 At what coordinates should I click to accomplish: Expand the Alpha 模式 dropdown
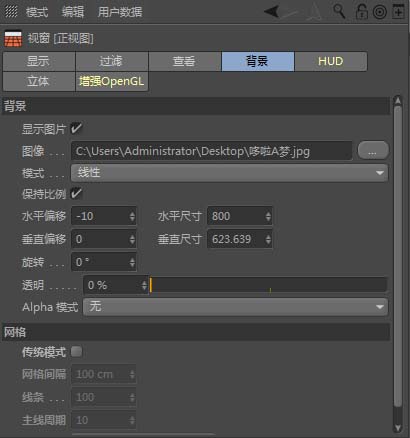[235, 307]
